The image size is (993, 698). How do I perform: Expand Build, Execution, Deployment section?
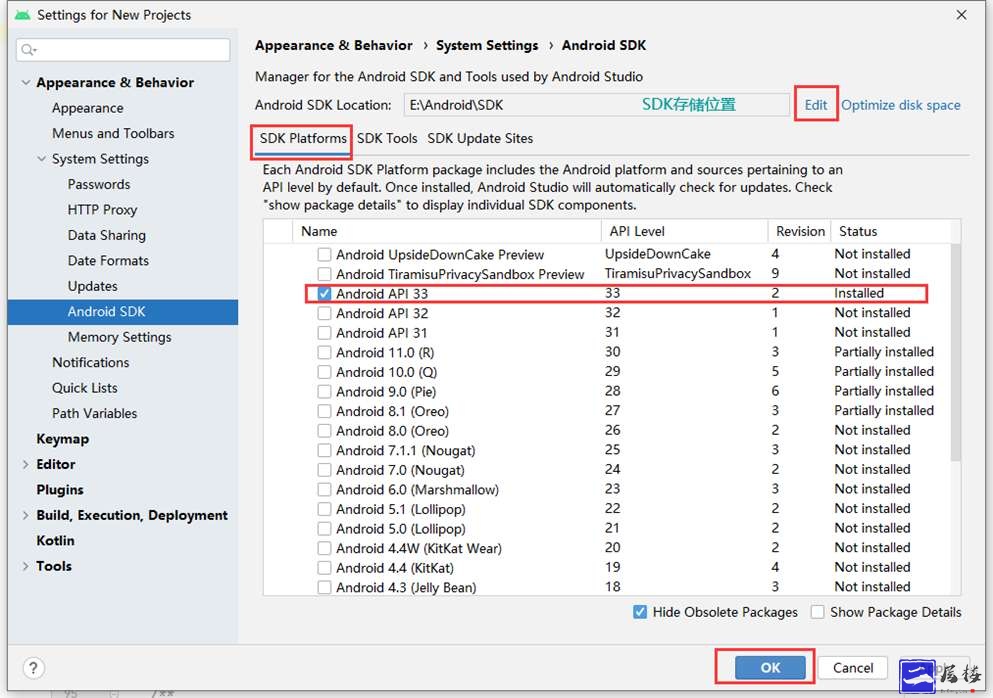(x=26, y=515)
